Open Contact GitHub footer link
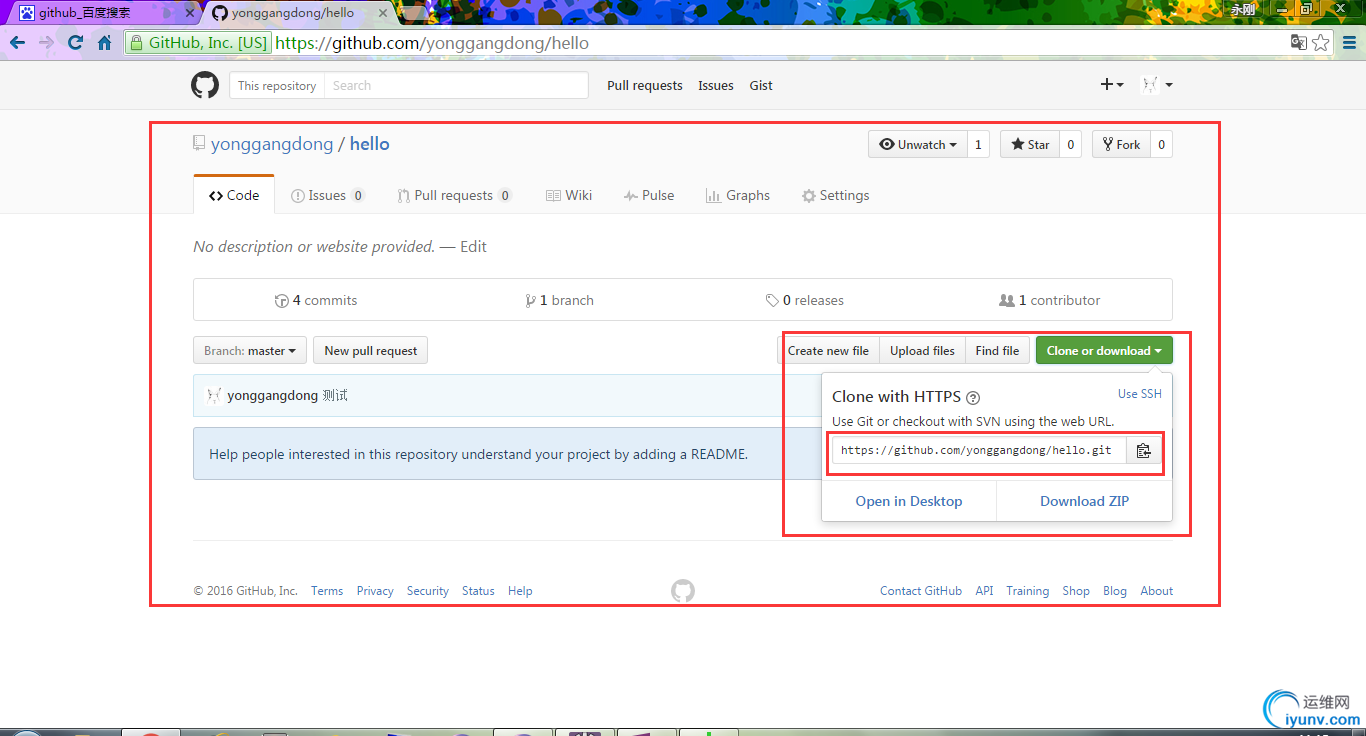Image resolution: width=1366 pixels, height=736 pixels. (921, 591)
